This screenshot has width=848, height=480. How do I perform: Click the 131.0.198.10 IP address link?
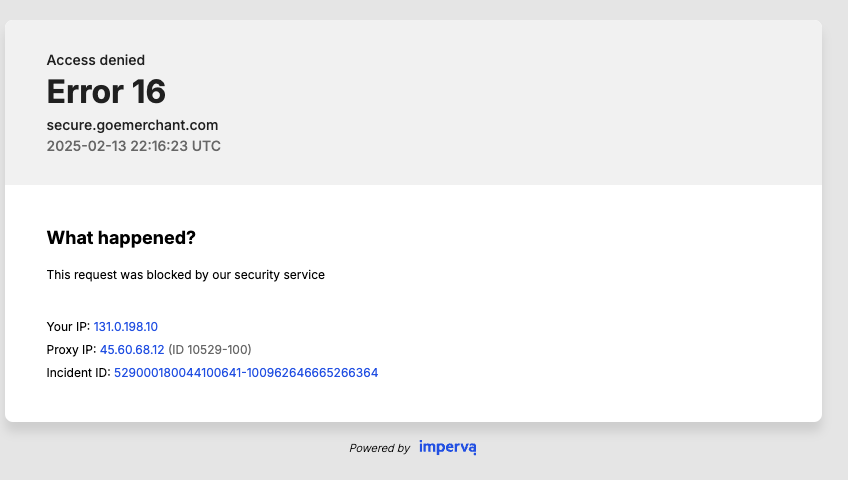[125, 326]
